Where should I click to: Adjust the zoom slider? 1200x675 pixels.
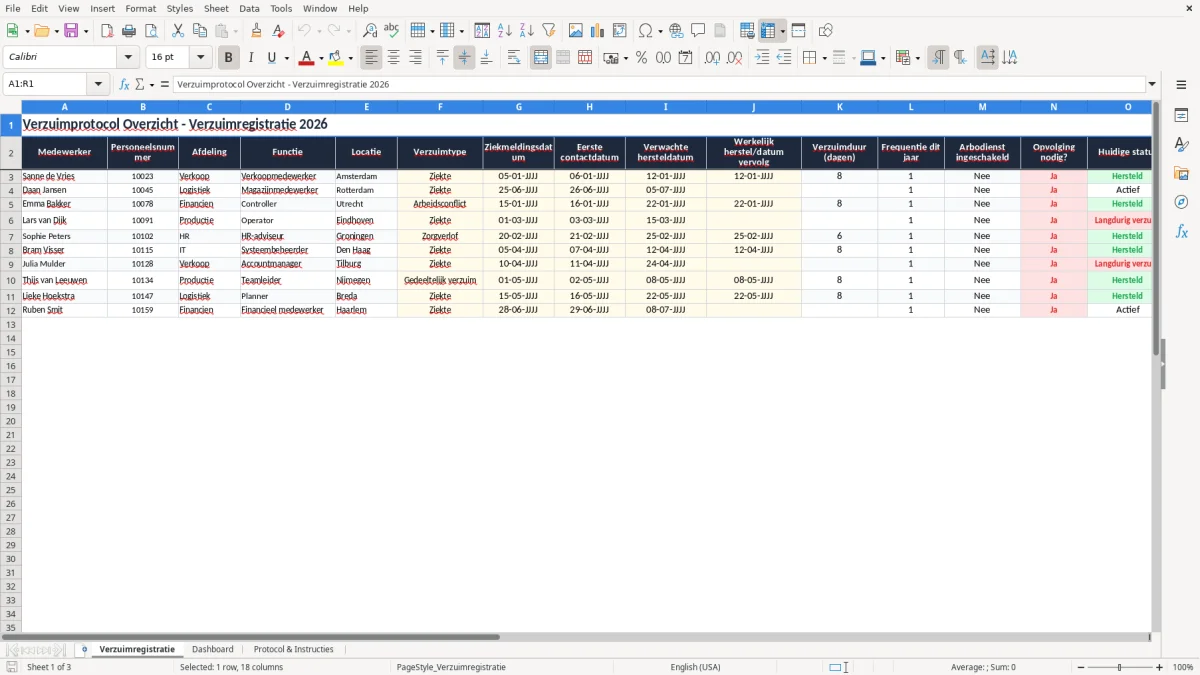click(x=1119, y=667)
